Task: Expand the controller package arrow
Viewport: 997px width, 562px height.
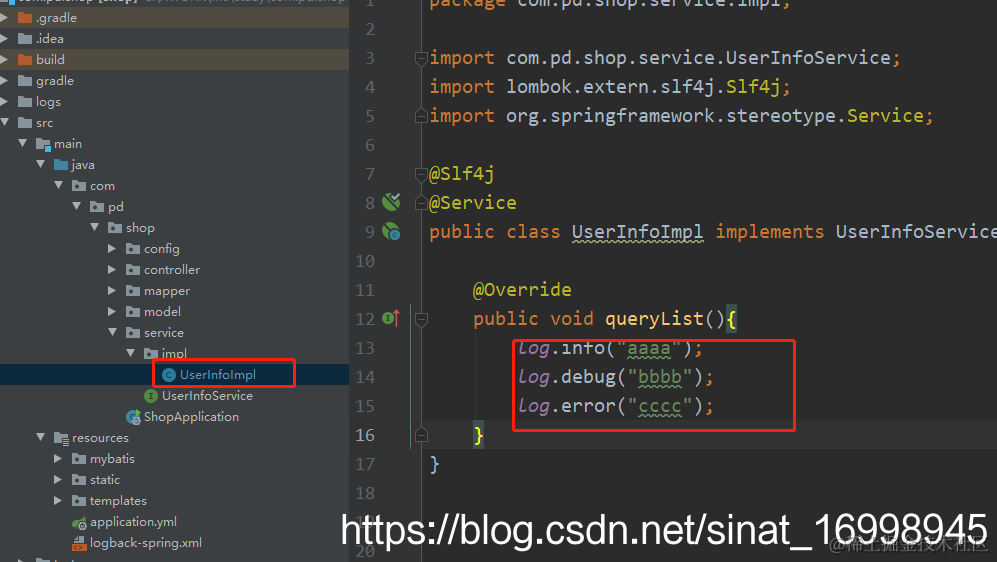Action: coord(112,270)
